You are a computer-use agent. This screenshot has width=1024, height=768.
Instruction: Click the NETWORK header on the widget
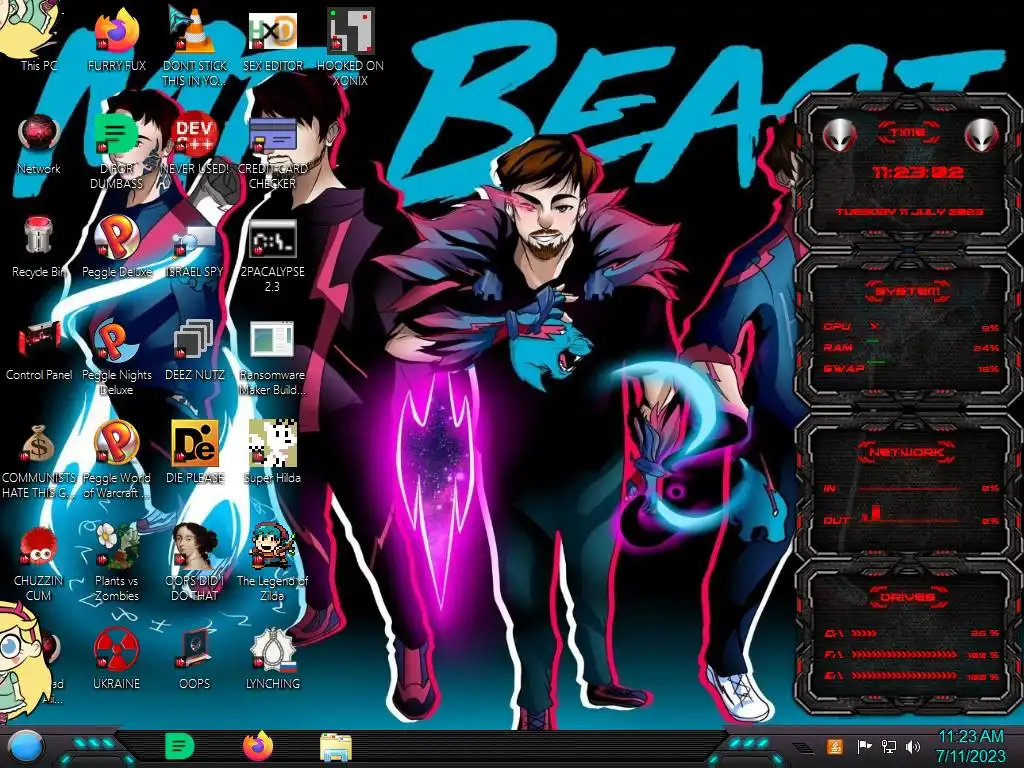908,452
